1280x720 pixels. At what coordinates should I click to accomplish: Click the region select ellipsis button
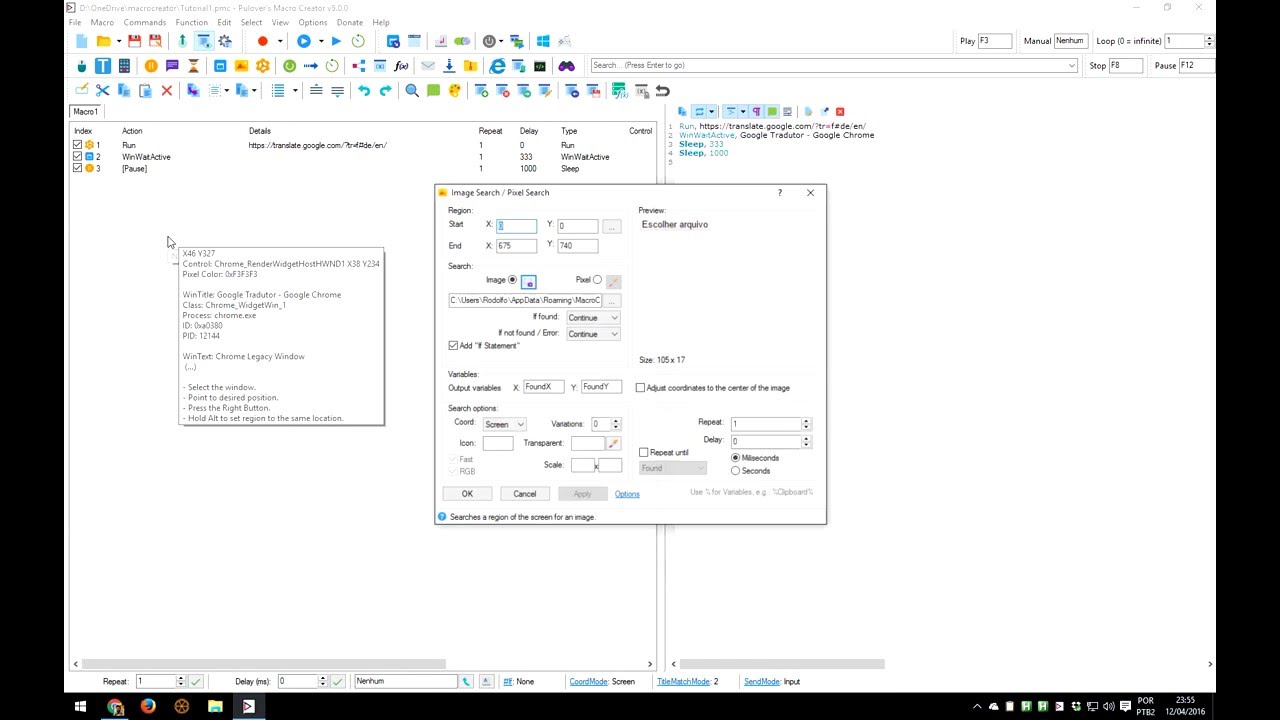611,227
